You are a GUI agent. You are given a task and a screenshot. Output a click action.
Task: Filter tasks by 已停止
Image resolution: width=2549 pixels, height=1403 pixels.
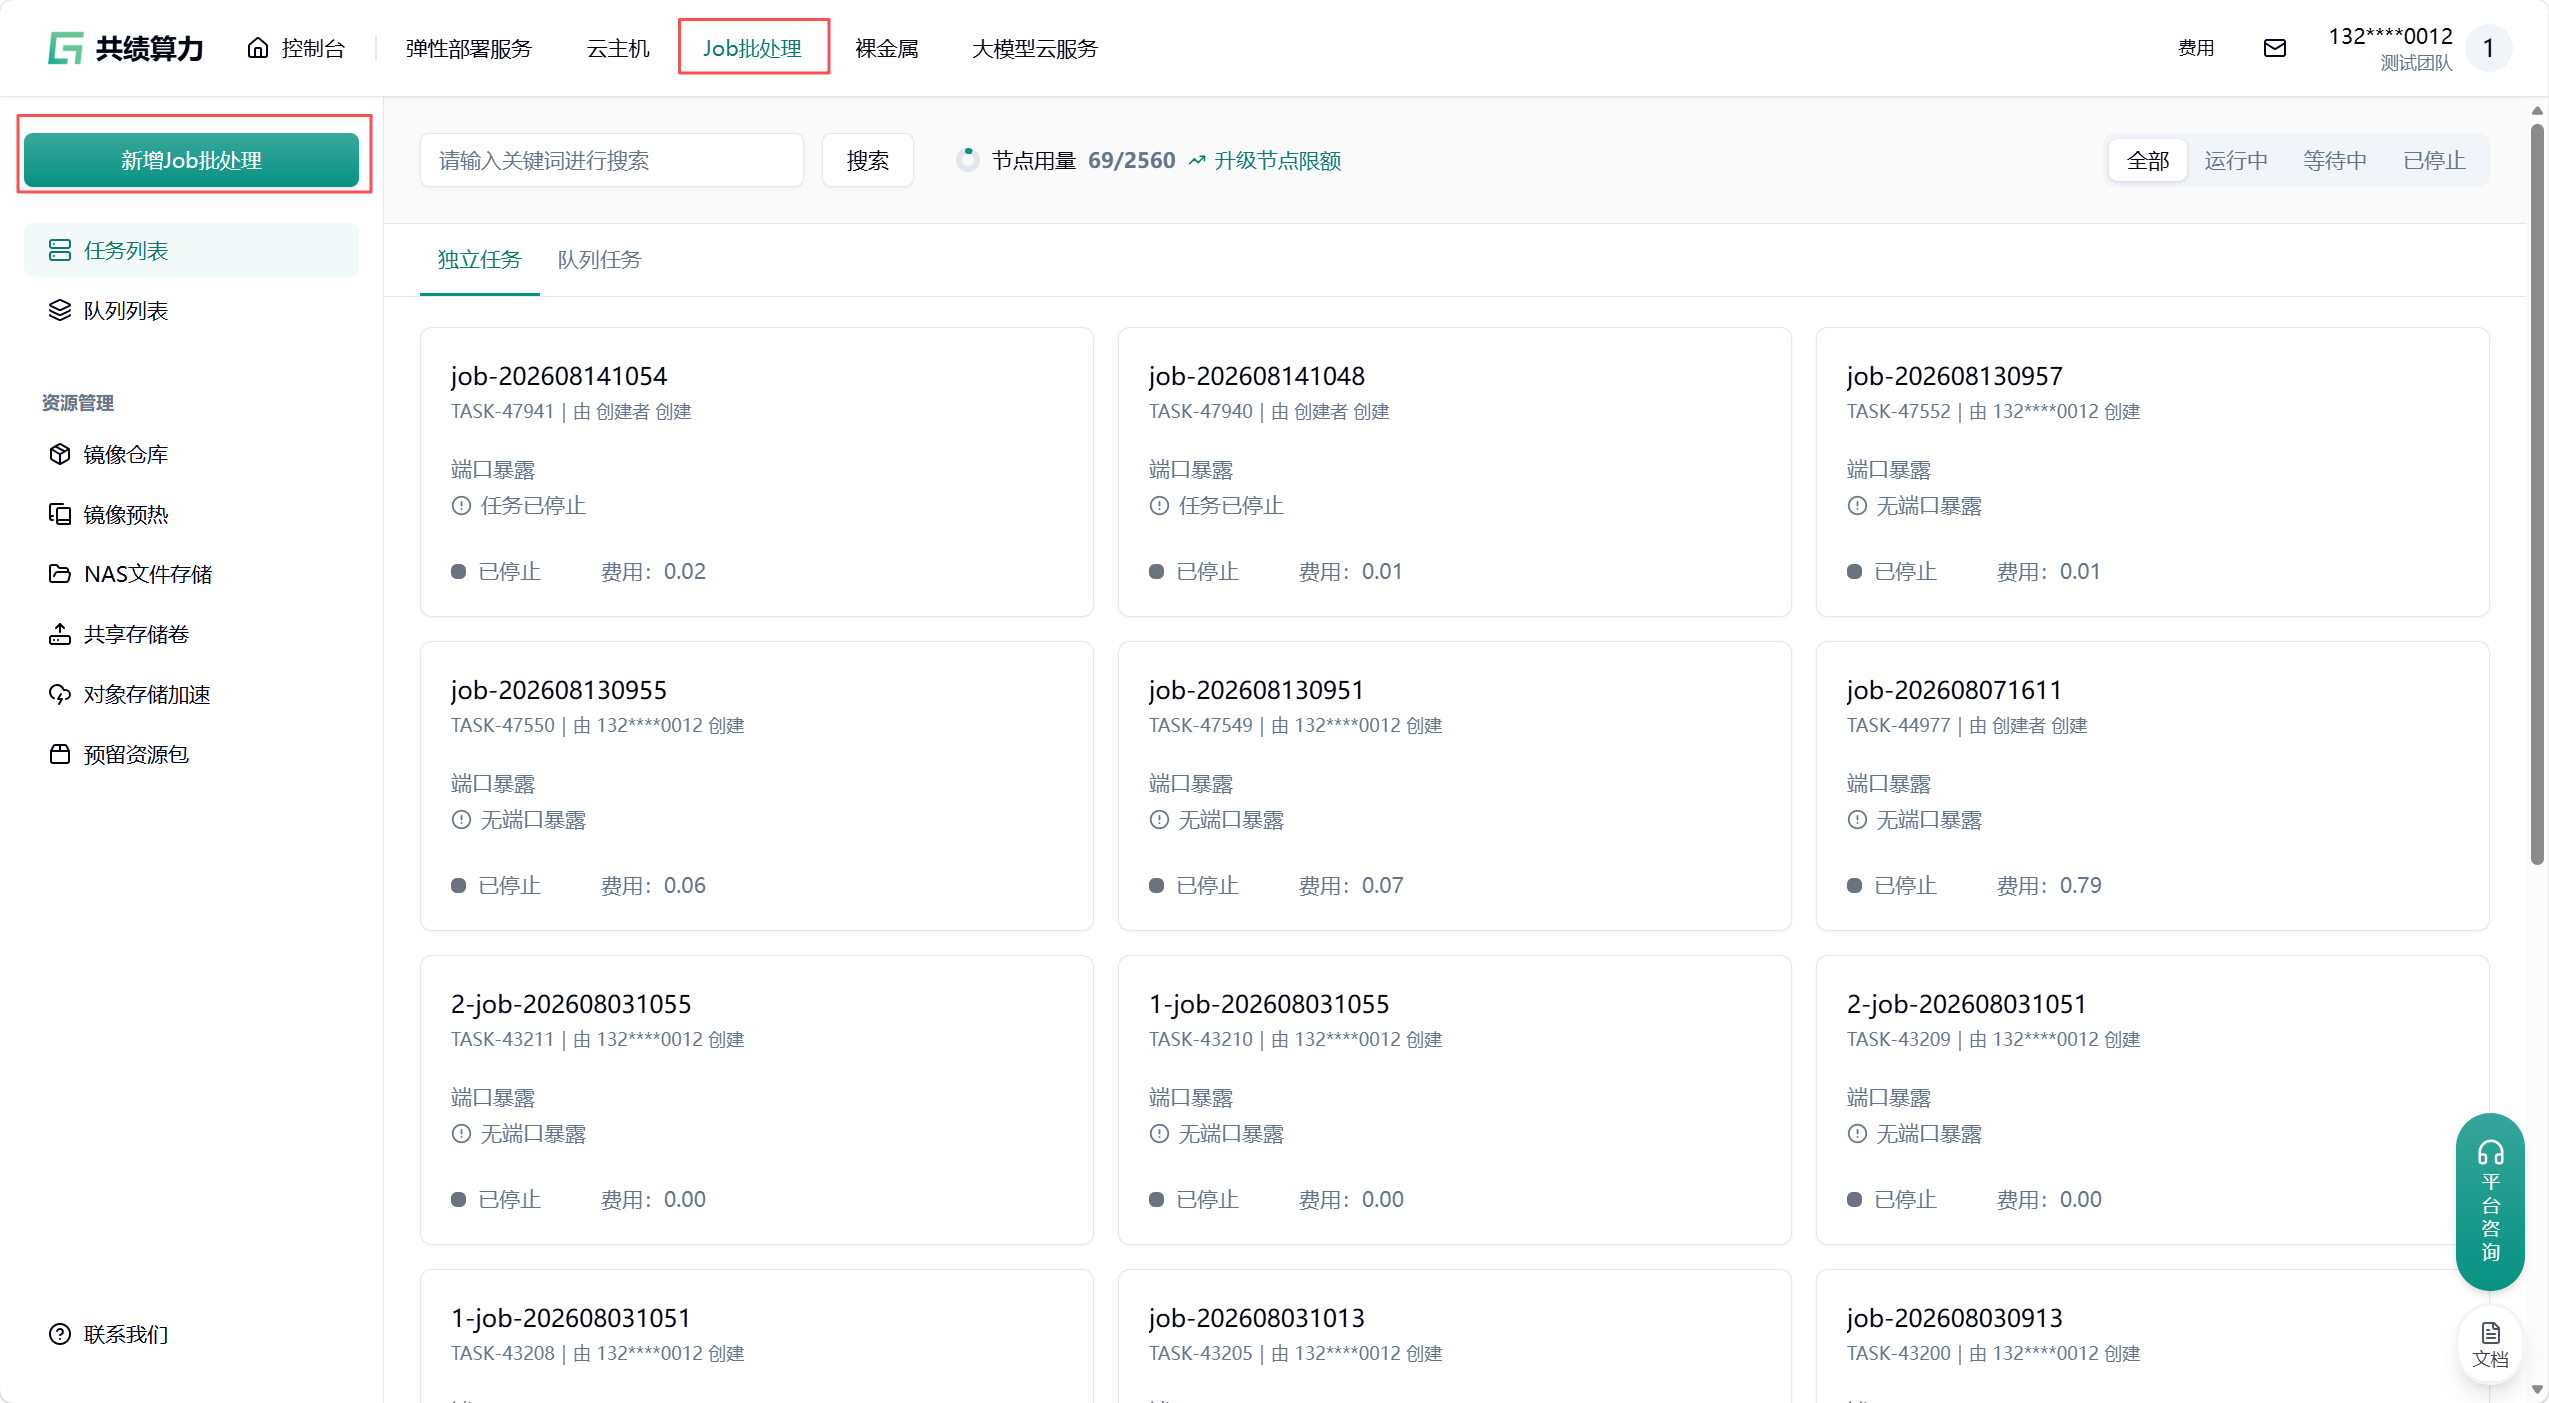[x=2434, y=160]
